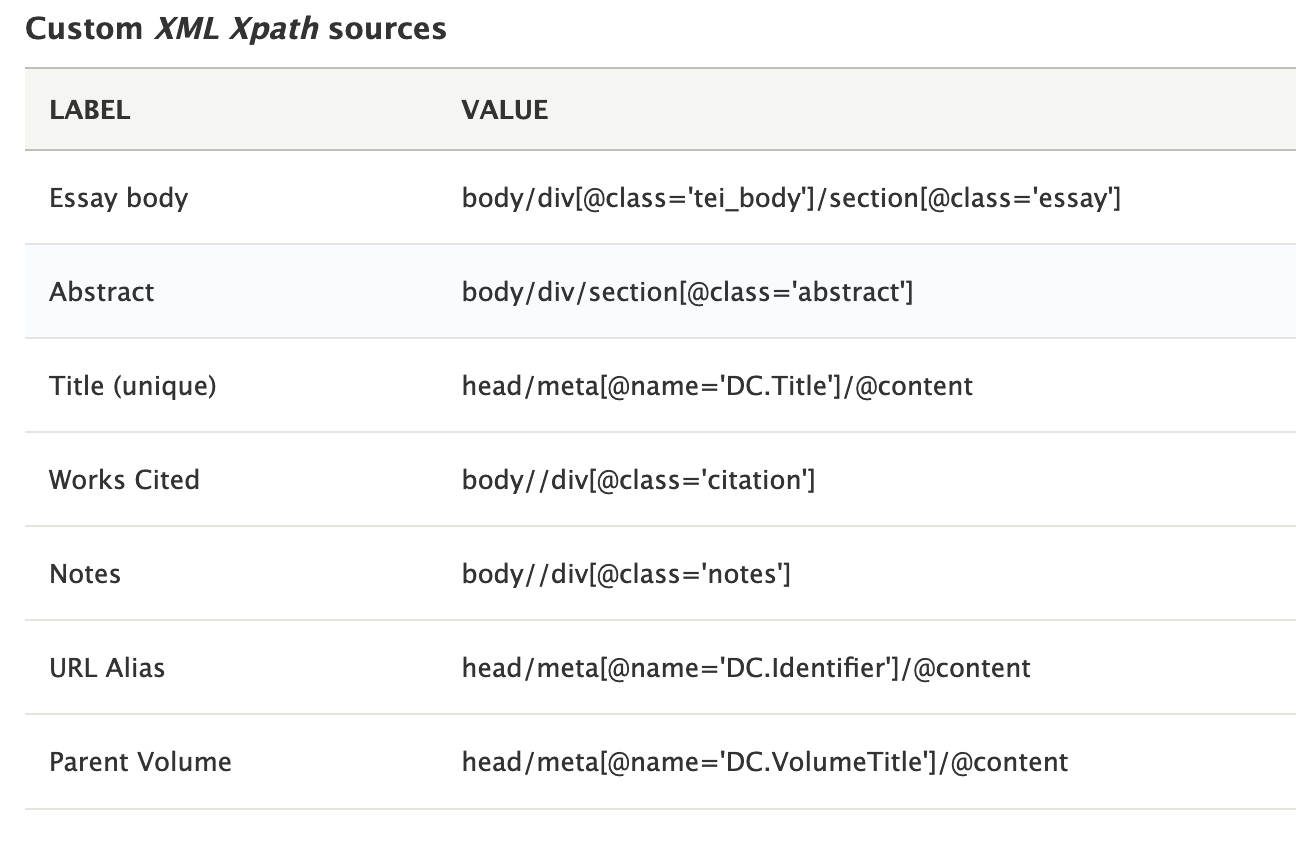Click the citation div xpath value

click(638, 481)
